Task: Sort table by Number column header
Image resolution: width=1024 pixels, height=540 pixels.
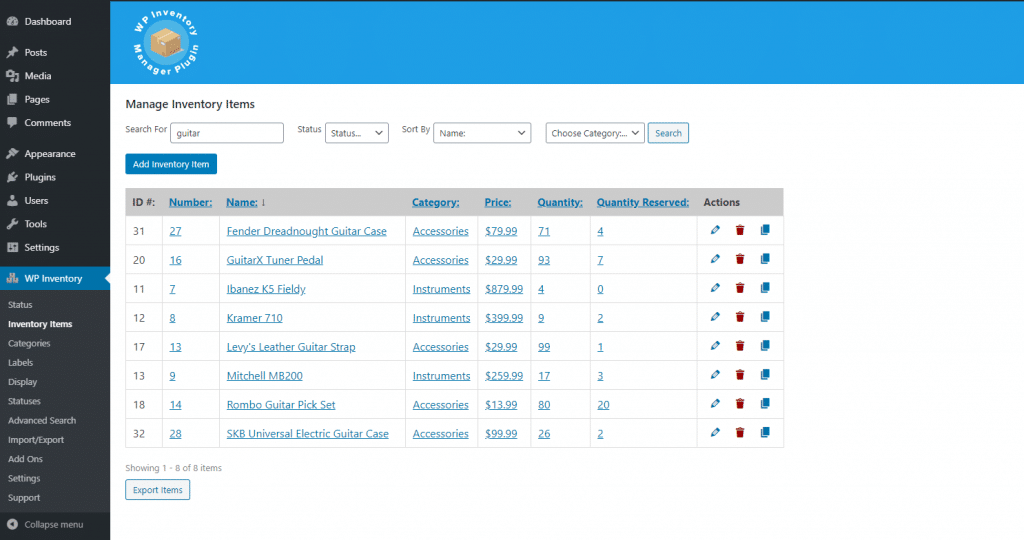Action: (190, 202)
